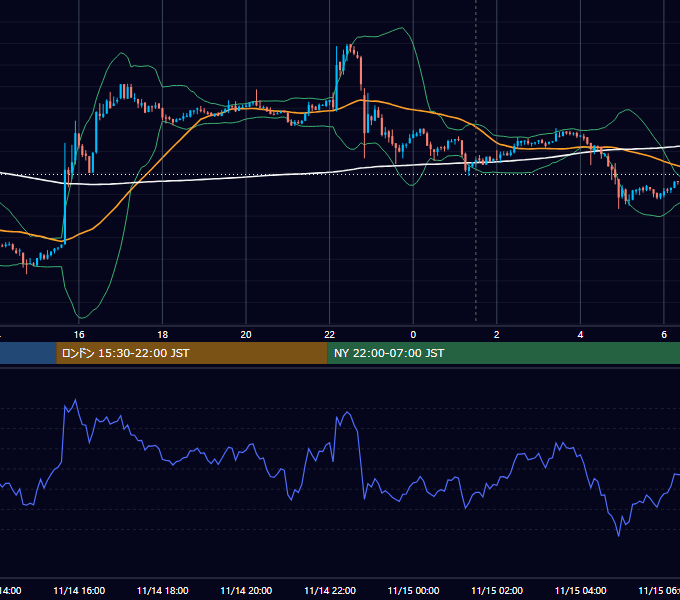This screenshot has width=680, height=600.
Task: Click the upper axis hour label 6
Action: (x=664, y=335)
